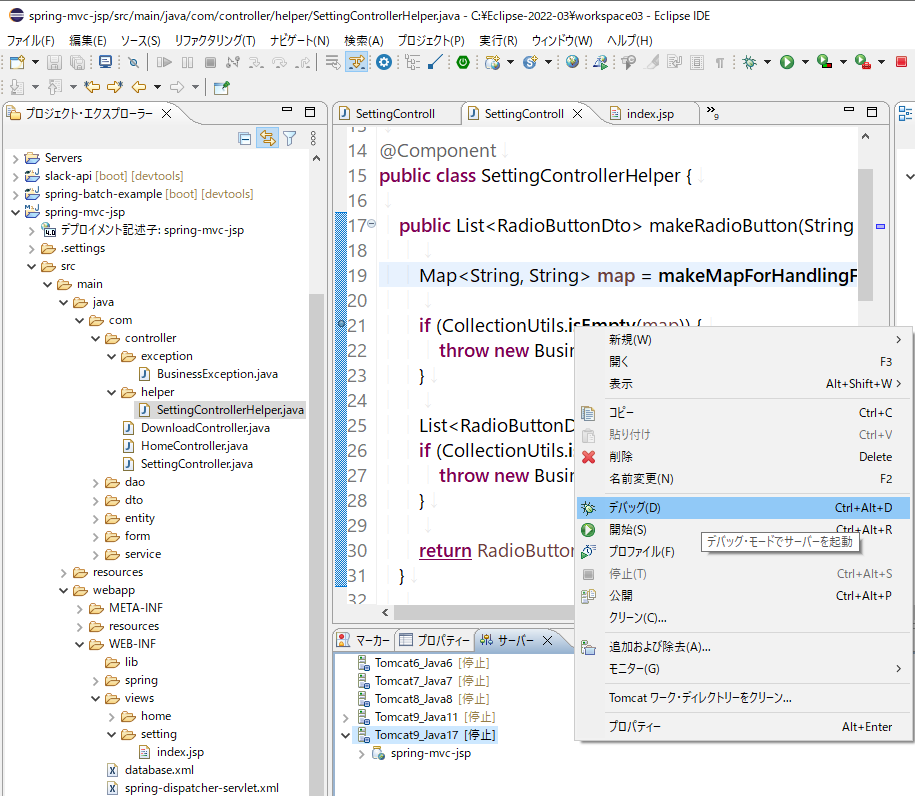Screen dimensions: 915x796
Task: Show hidden editor tabs list chevron
Action: [x=713, y=111]
